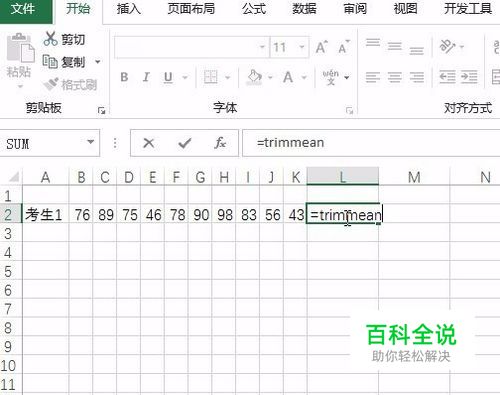Click the Insert Function fx button

click(x=220, y=143)
